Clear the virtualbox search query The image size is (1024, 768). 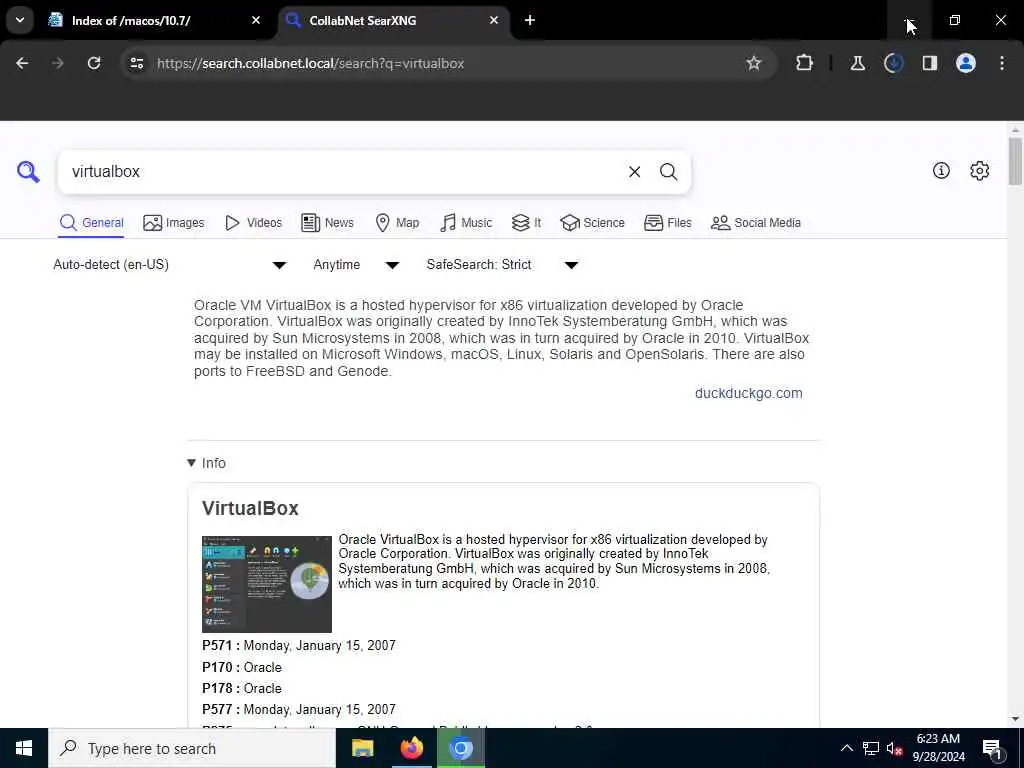click(634, 172)
